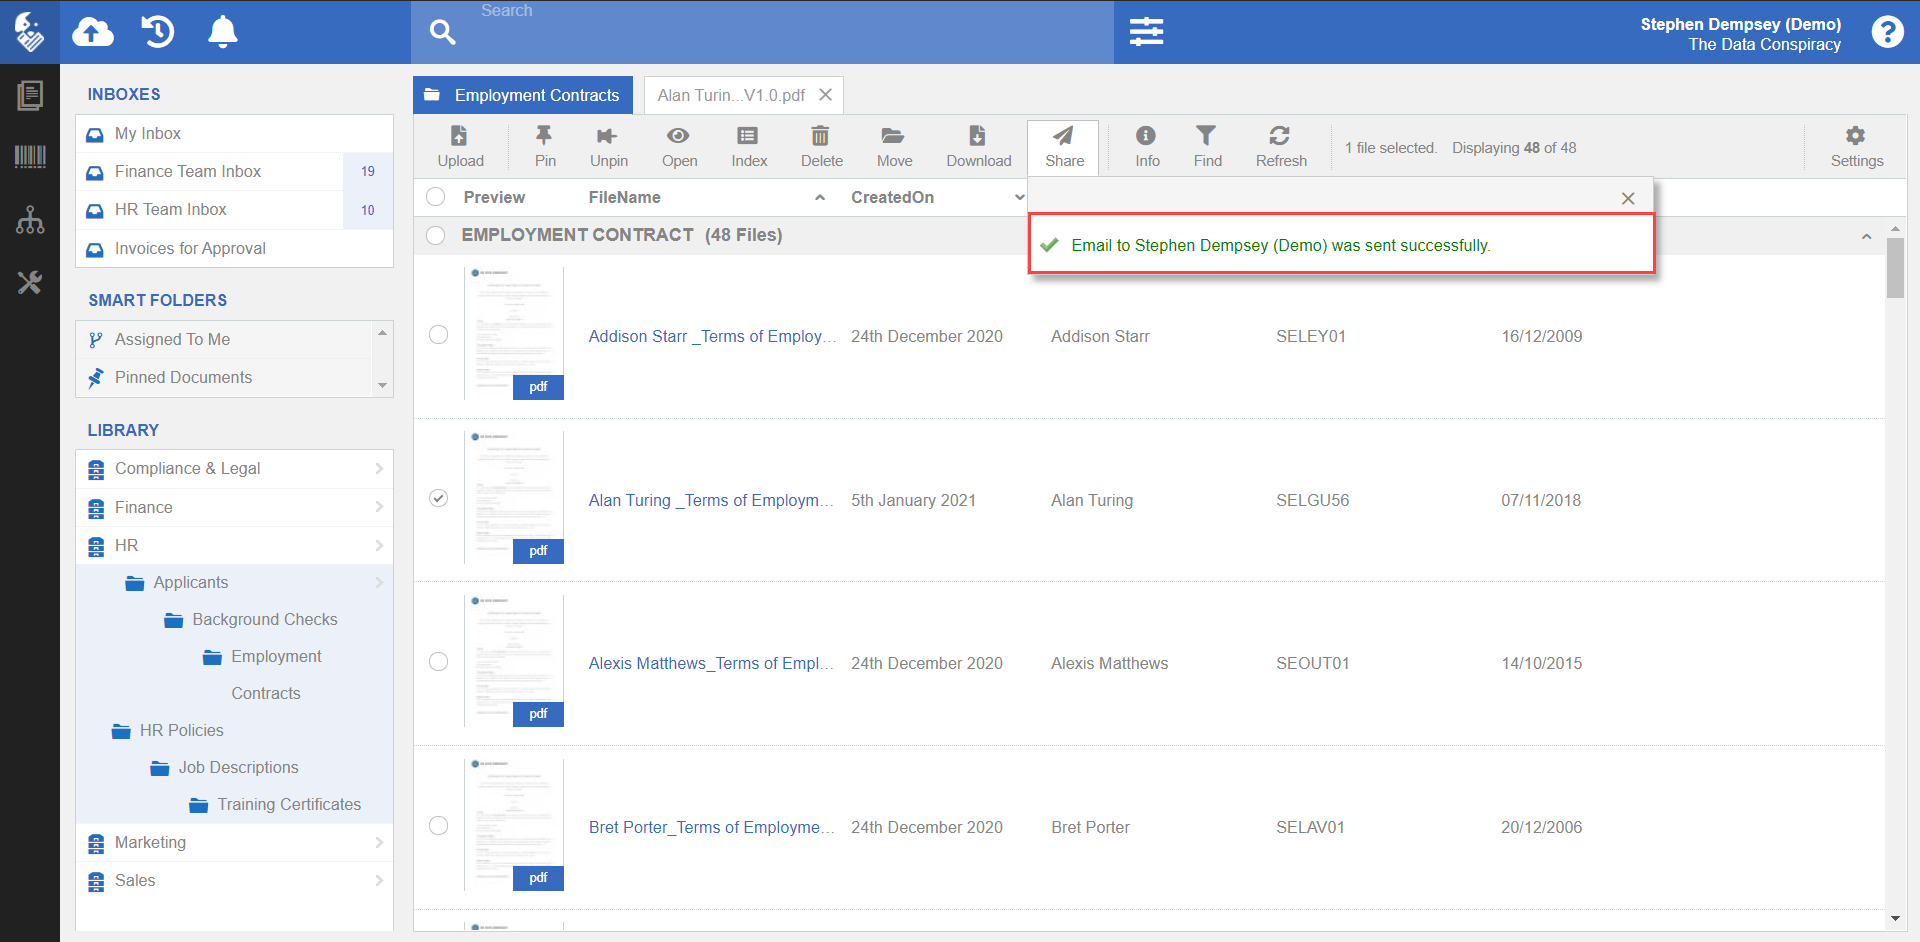Viewport: 1920px width, 942px height.
Task: Open the Finance Team Inbox
Action: pyautogui.click(x=234, y=172)
